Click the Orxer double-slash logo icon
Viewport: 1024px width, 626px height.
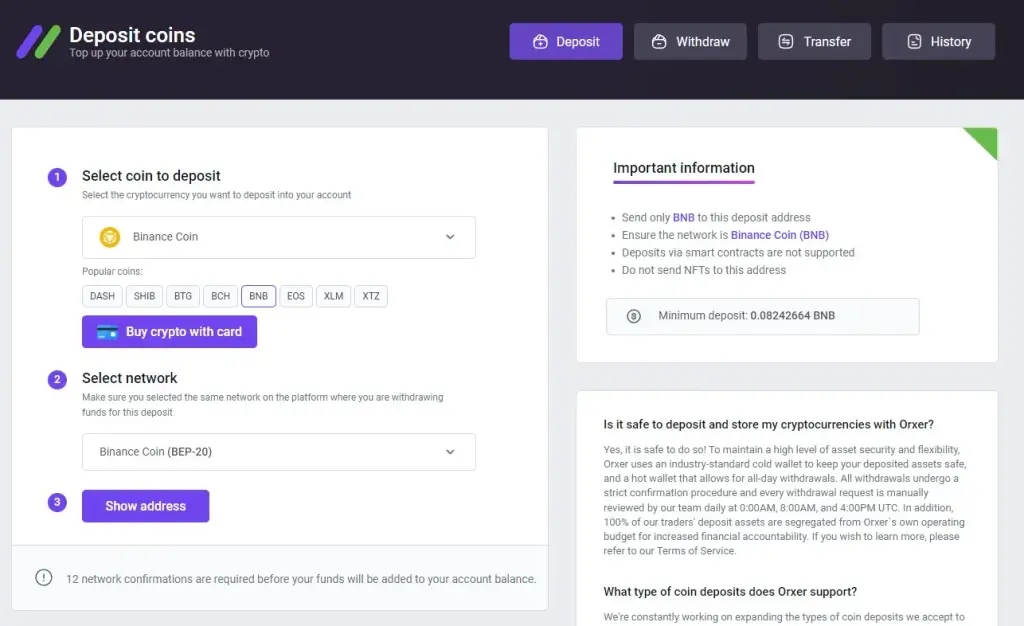(x=39, y=42)
